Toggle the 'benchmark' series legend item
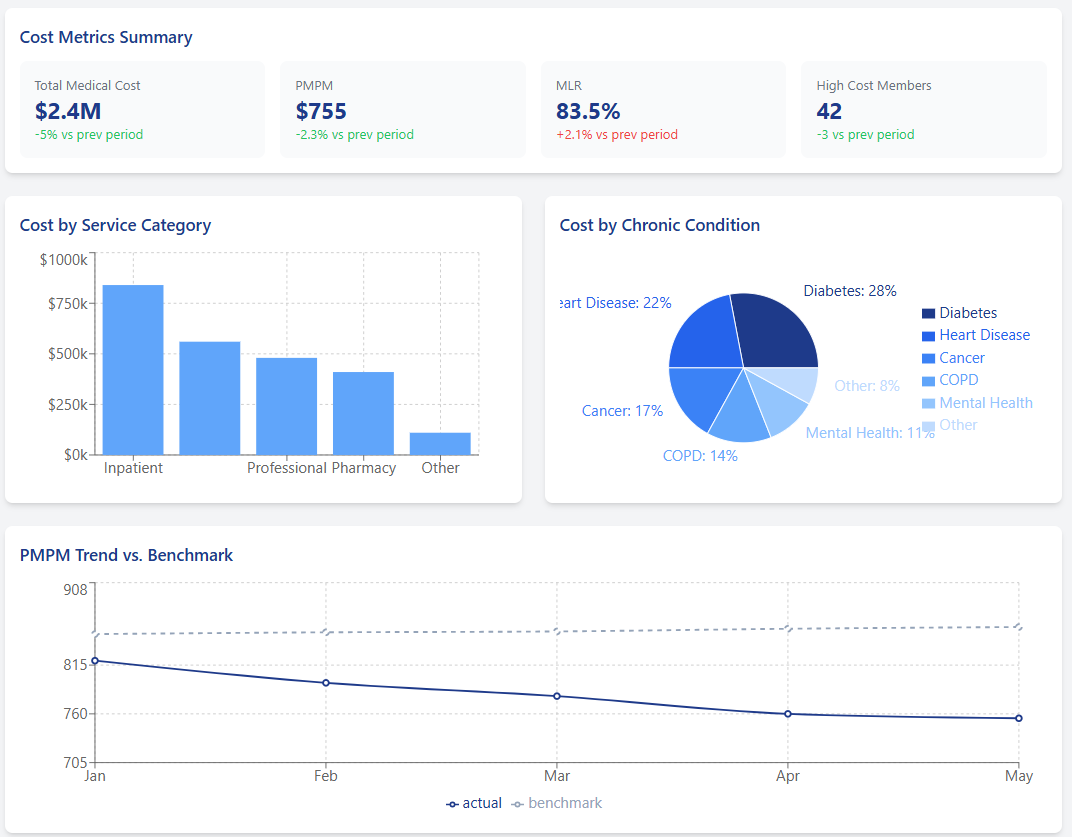The image size is (1072, 837). (557, 803)
